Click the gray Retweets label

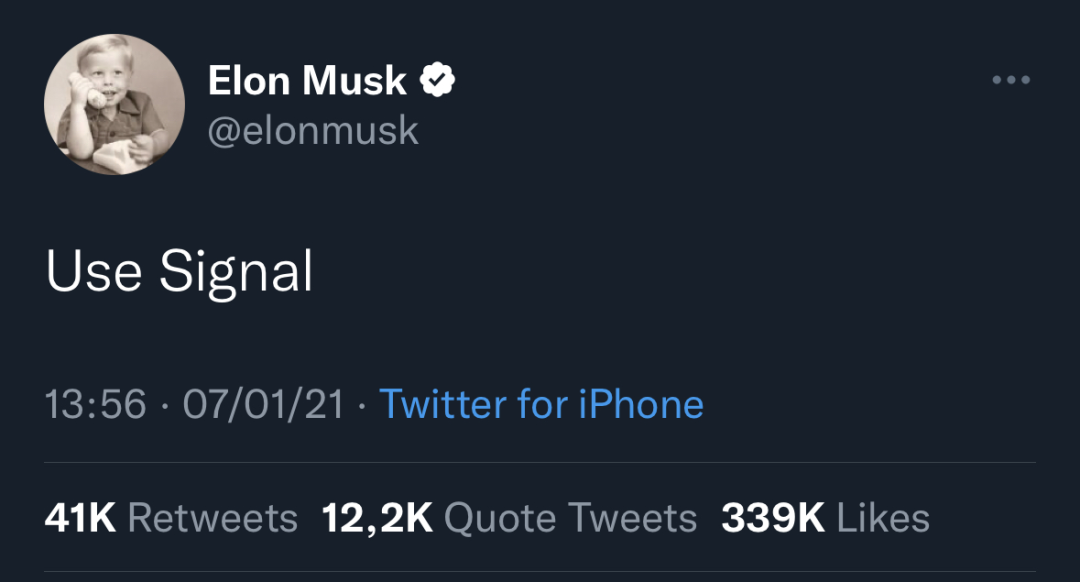tap(213, 518)
